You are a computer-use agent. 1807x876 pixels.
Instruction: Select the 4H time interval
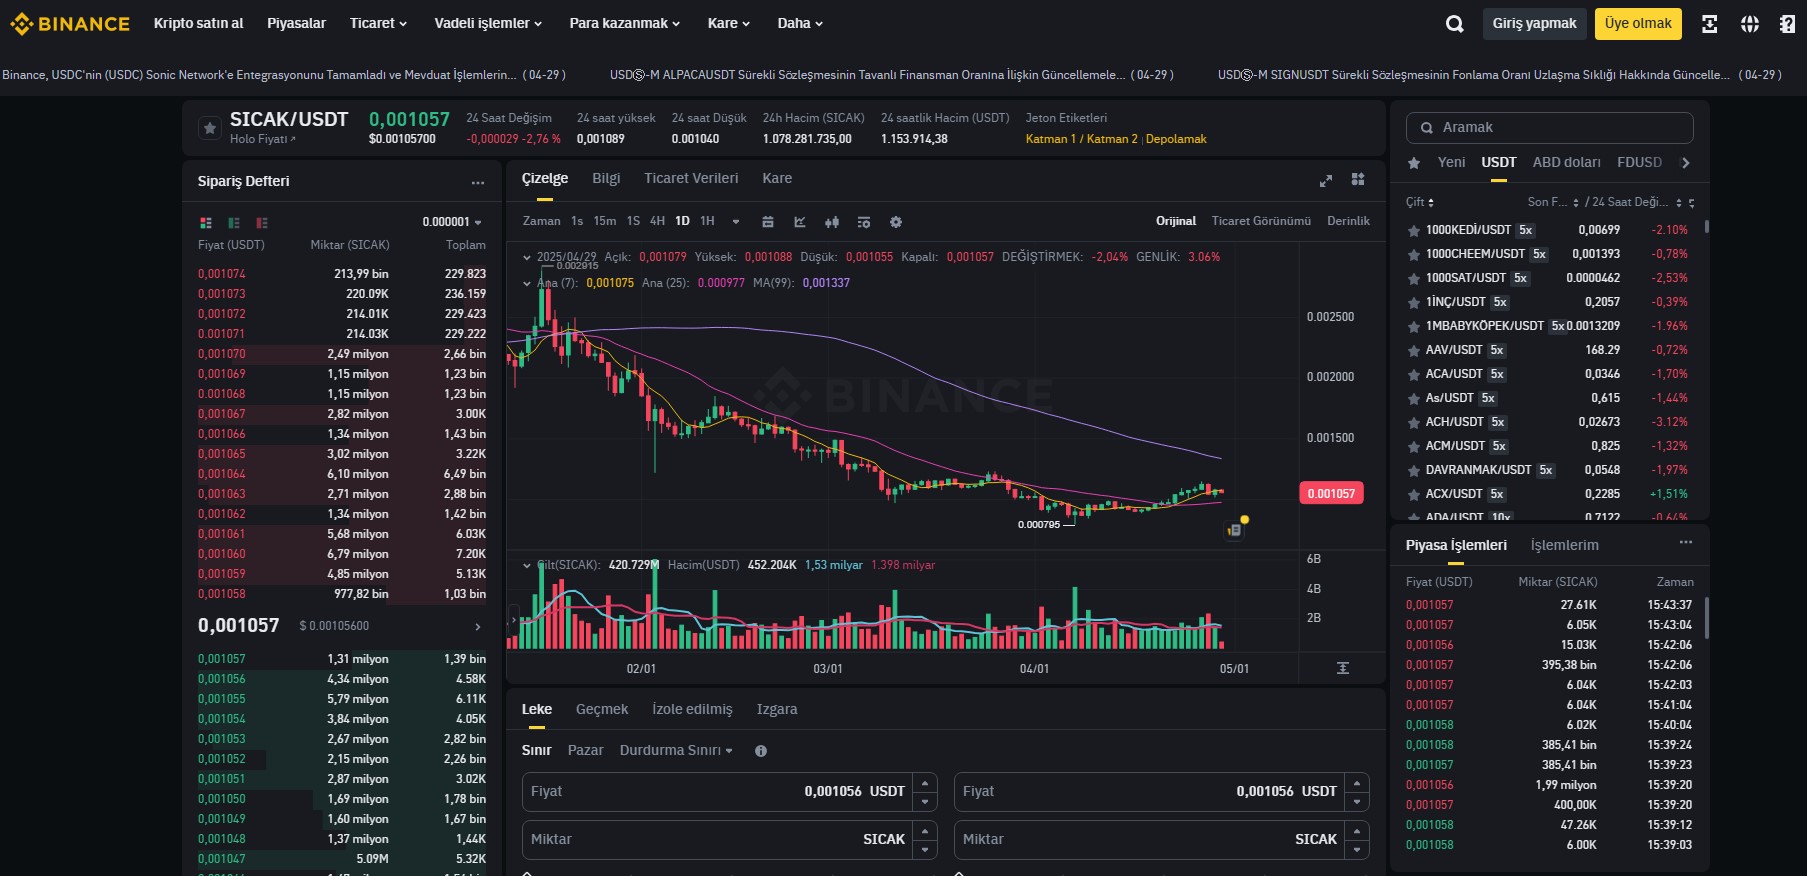pyautogui.click(x=657, y=221)
